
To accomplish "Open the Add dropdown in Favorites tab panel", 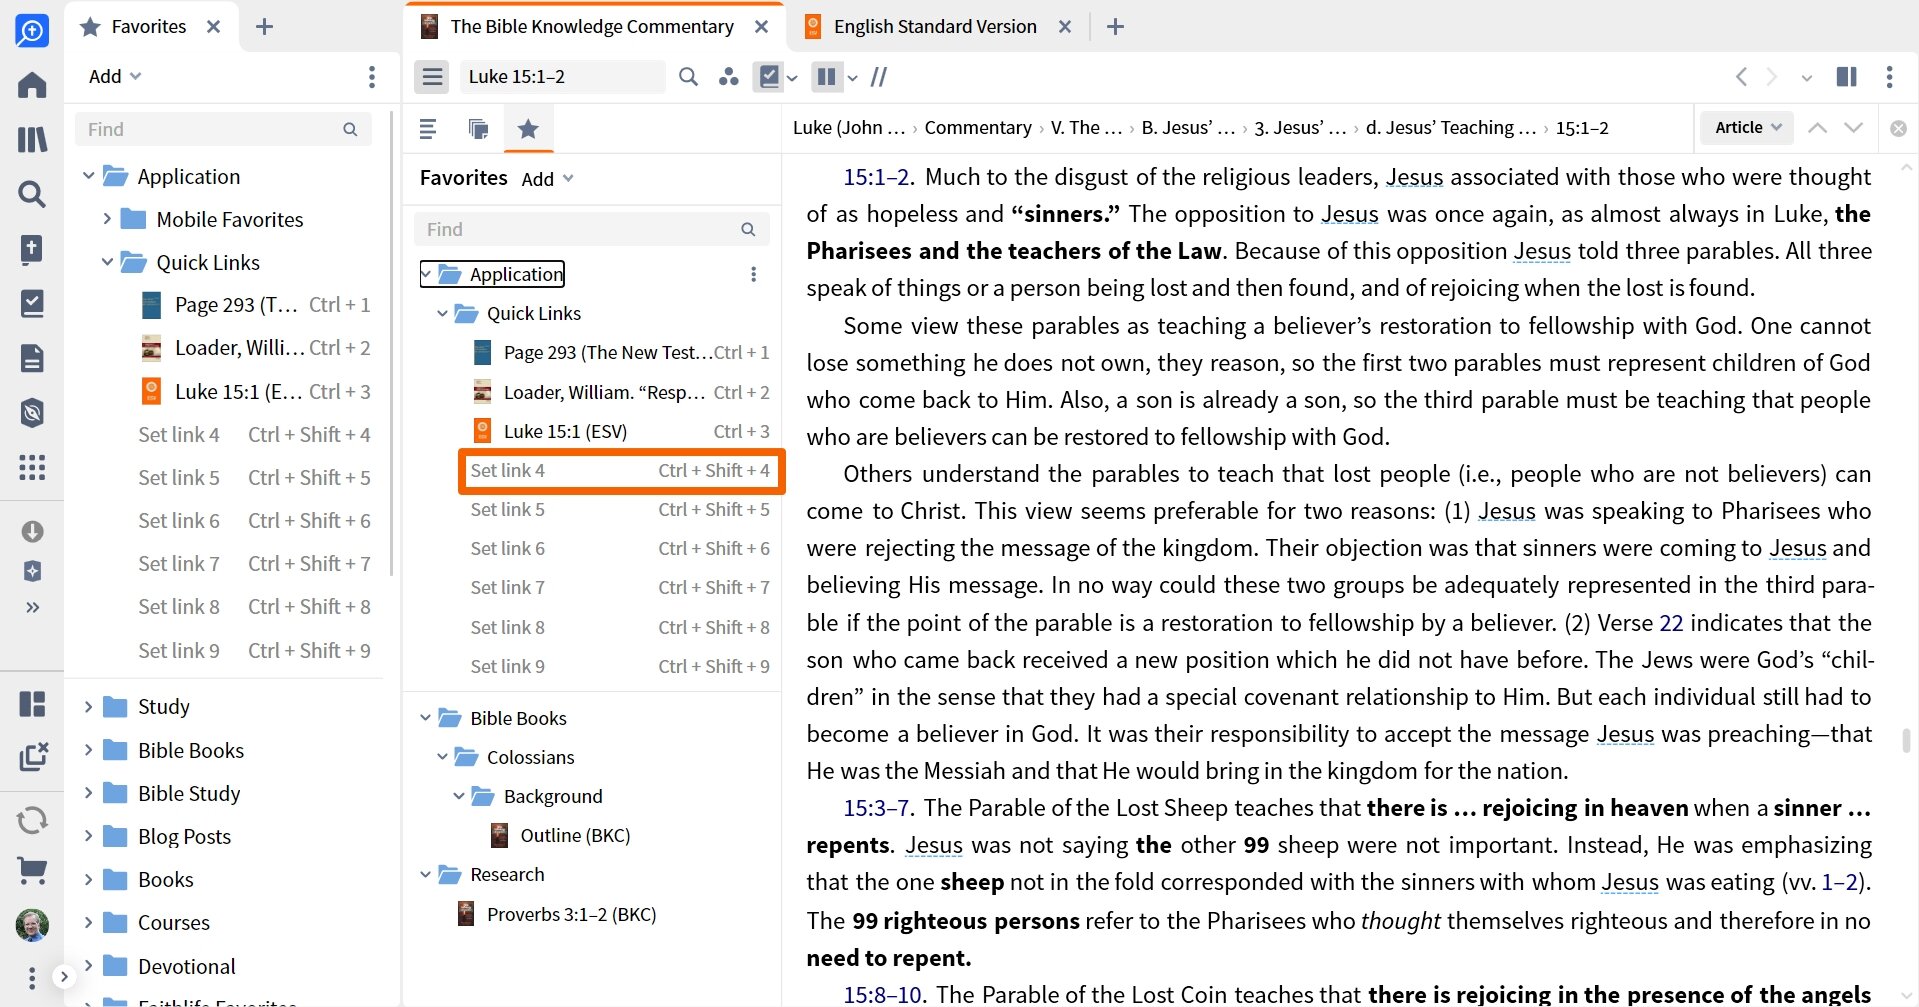I will (115, 76).
